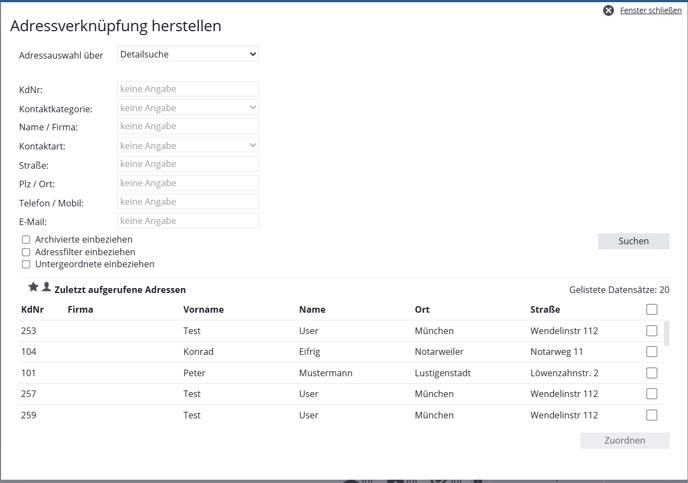688x483 pixels.
Task: Select all records via header checkbox
Action: pos(652,309)
